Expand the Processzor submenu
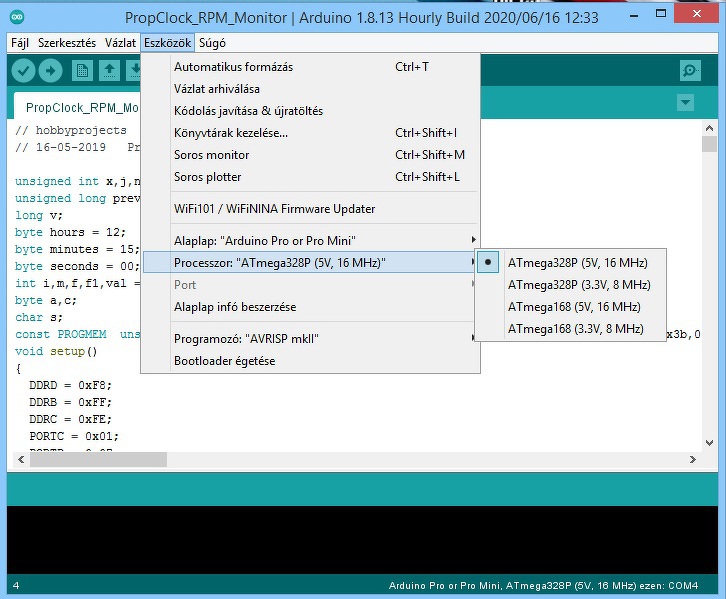The width and height of the screenshot is (726, 599). coord(310,263)
